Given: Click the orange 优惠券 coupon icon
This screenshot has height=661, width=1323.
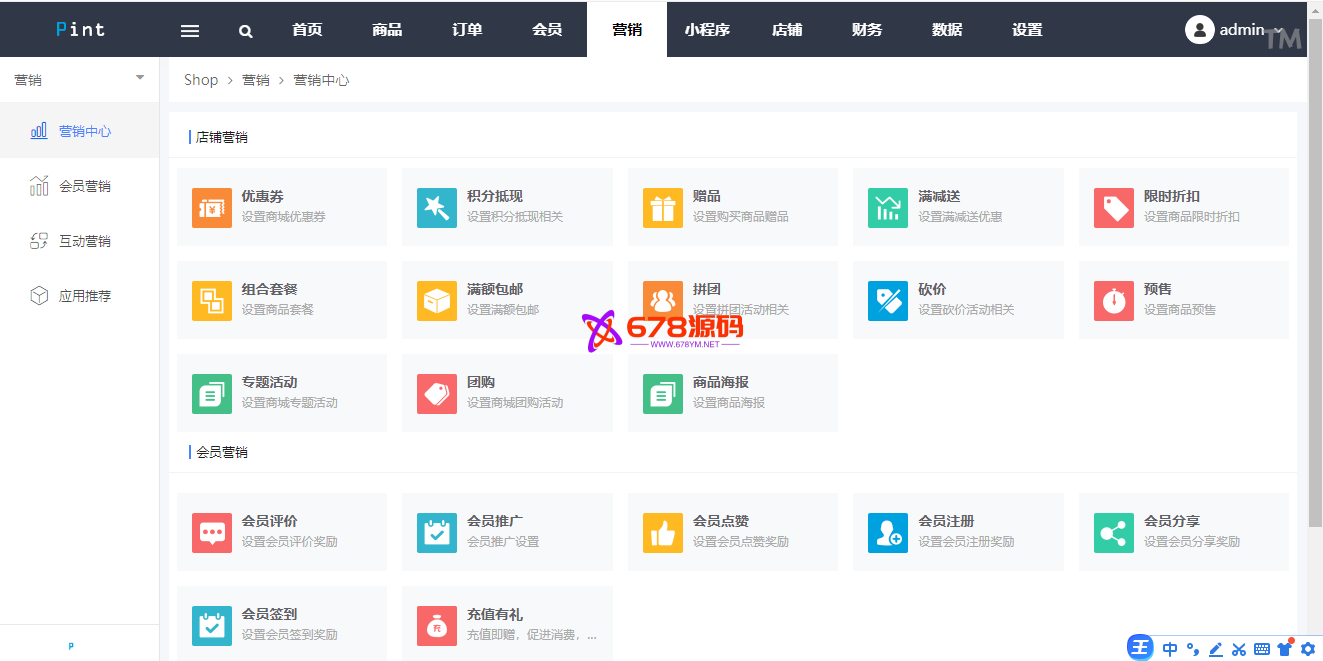Looking at the screenshot, I should (211, 208).
